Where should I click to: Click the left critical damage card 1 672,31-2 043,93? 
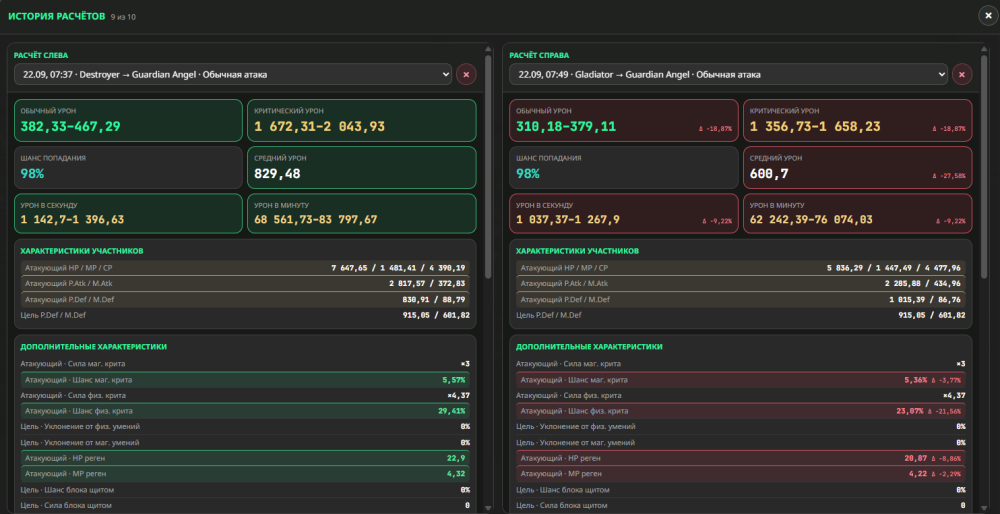(x=362, y=120)
